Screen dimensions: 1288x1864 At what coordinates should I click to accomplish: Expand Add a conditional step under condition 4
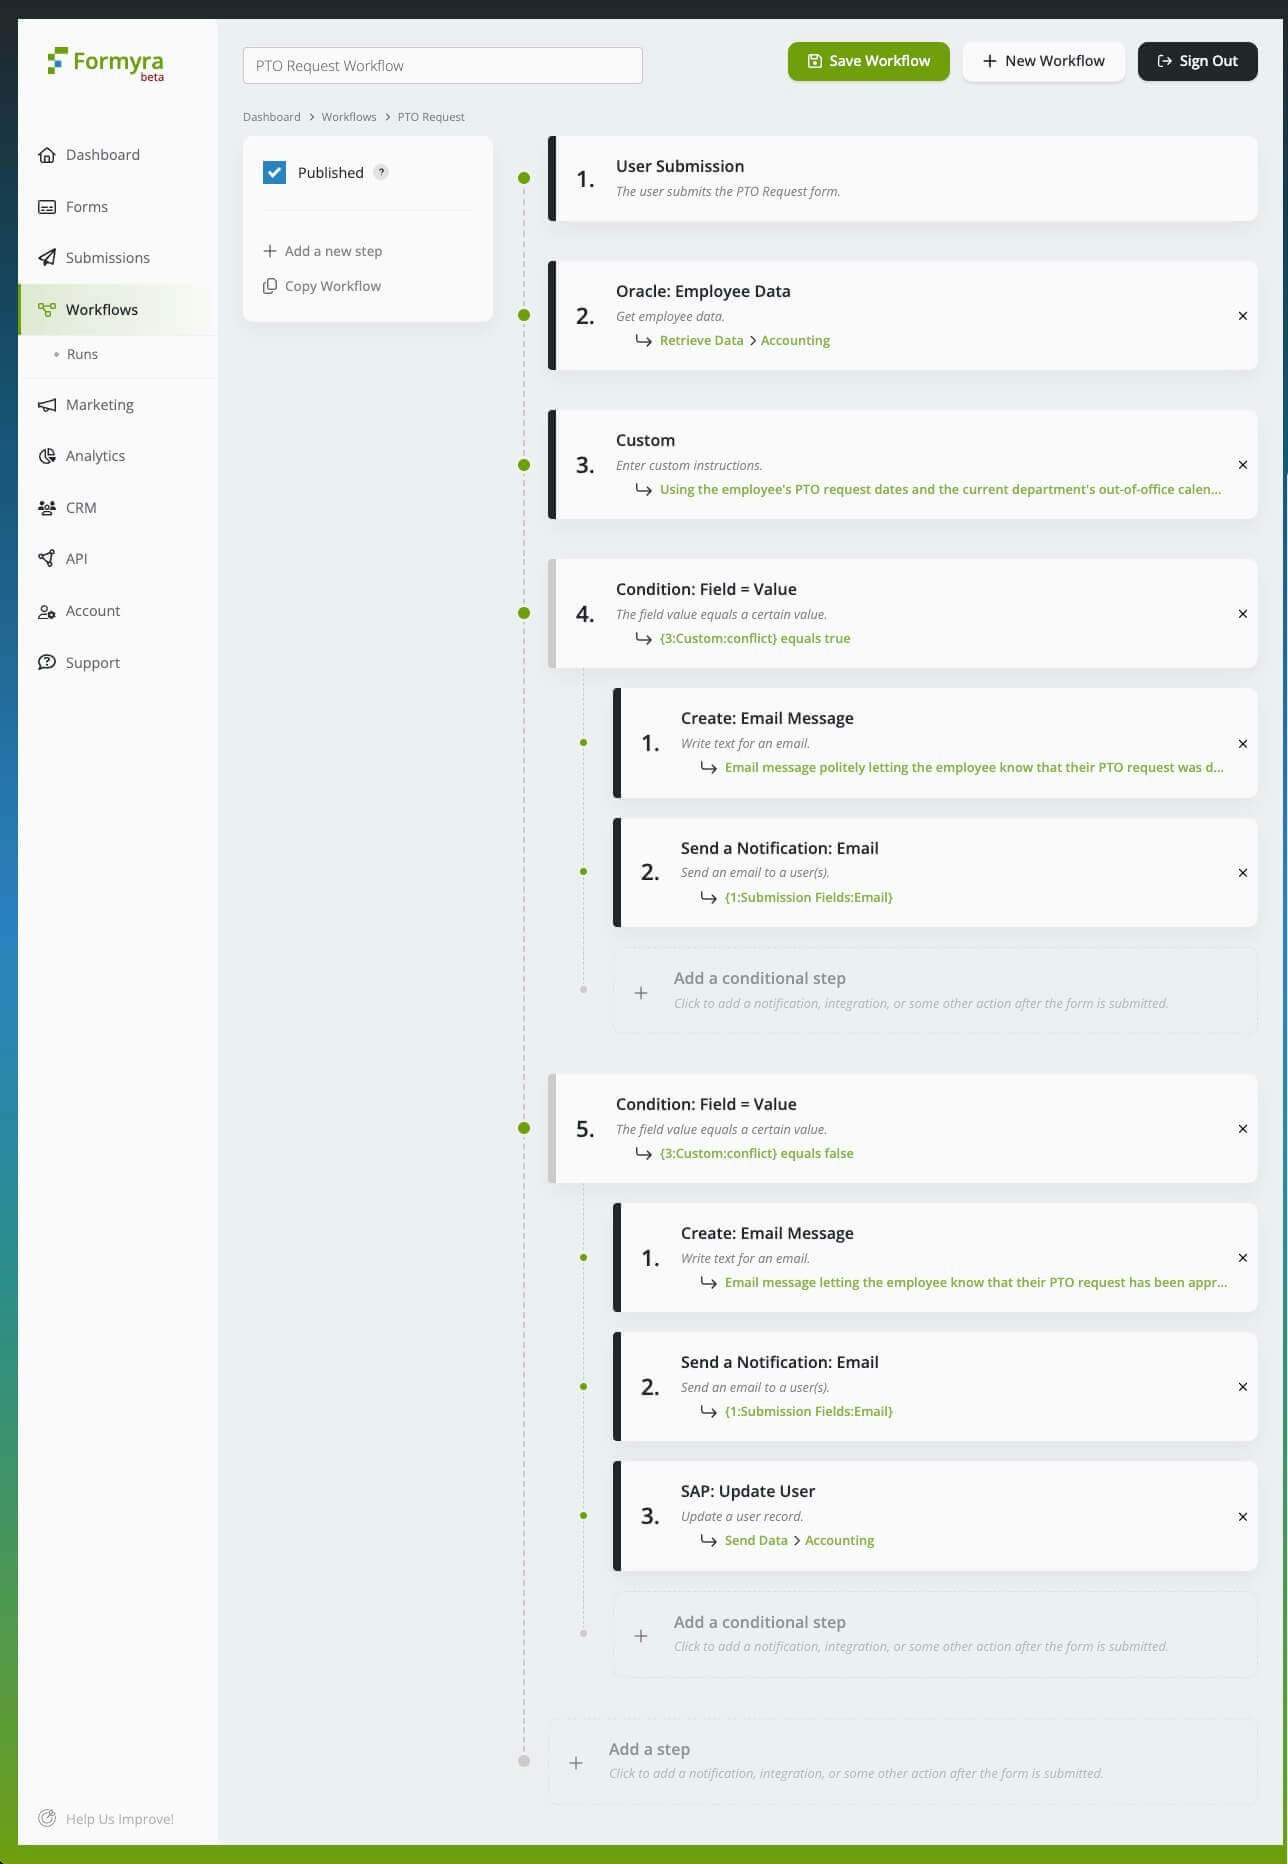click(934, 991)
